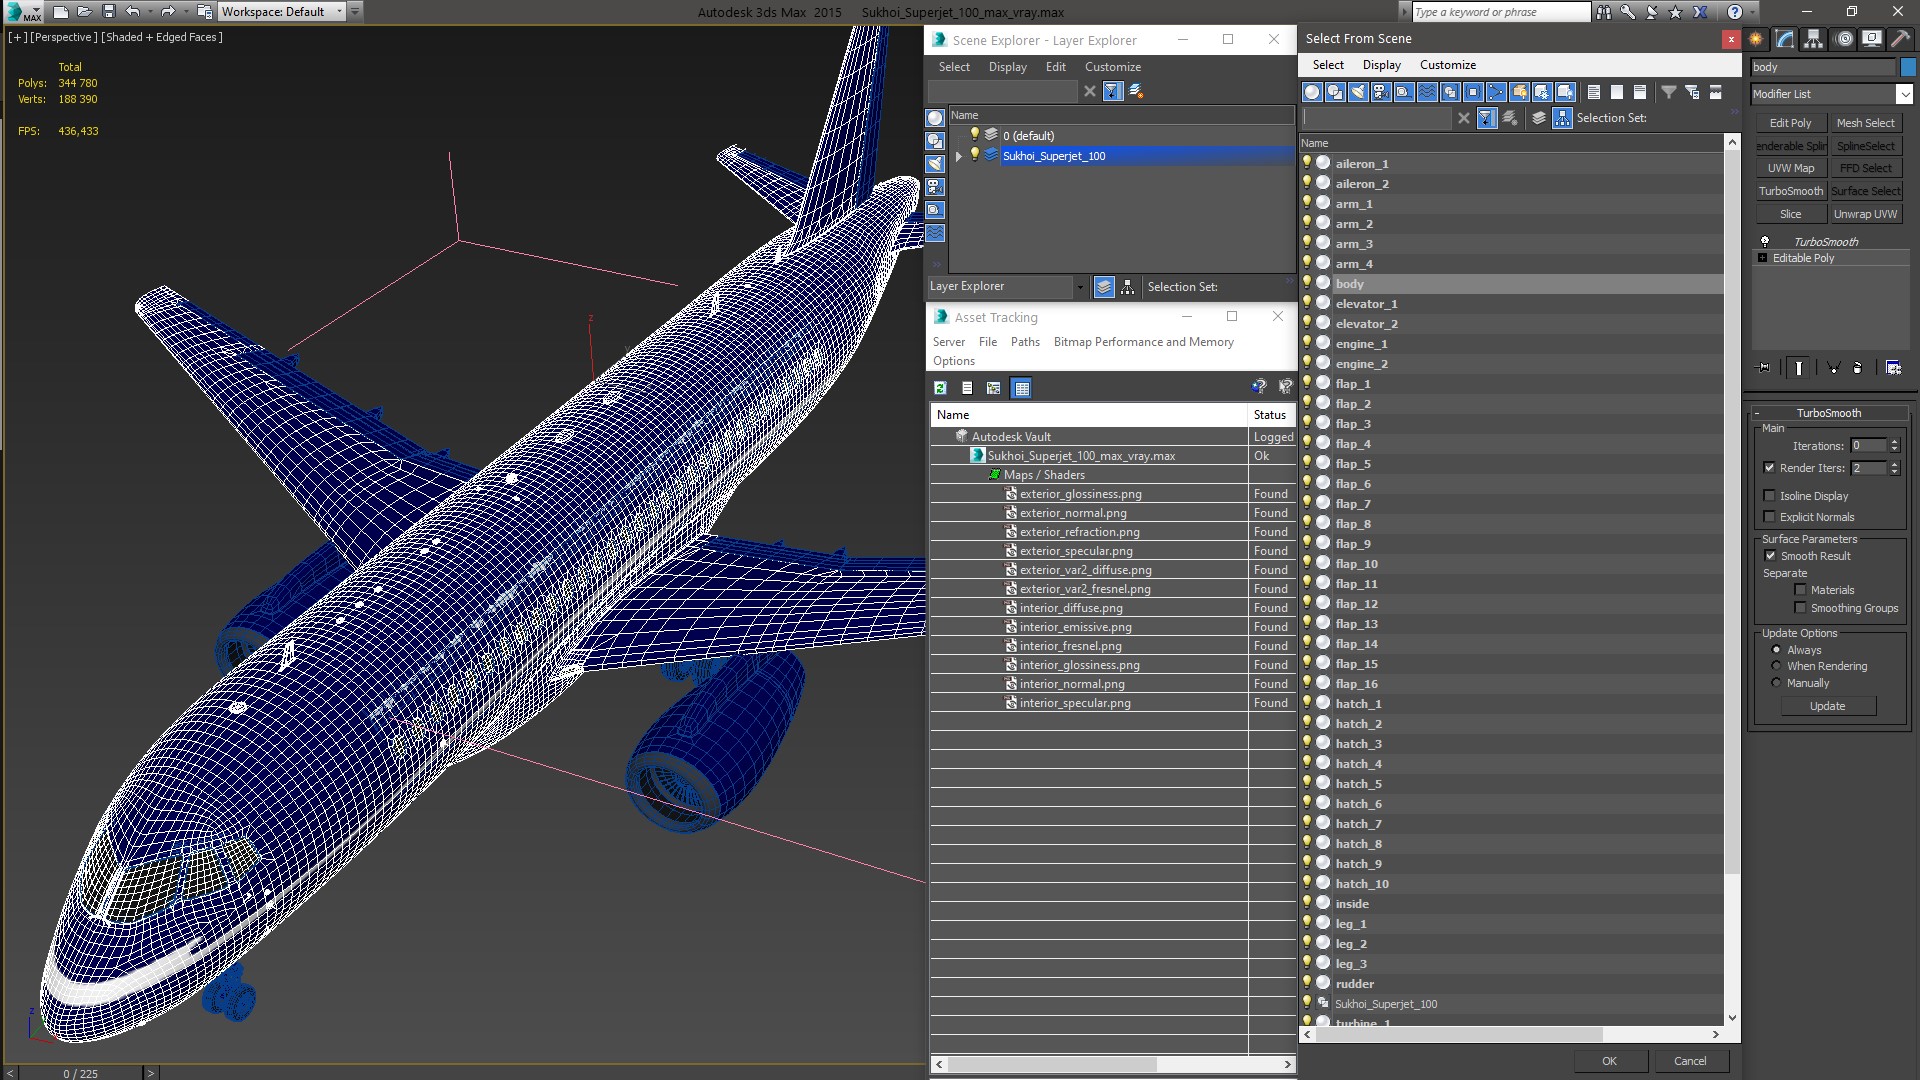Open the Motion command panel tab
Image resolution: width=1920 pixels, height=1080 pixels.
pyautogui.click(x=1844, y=39)
